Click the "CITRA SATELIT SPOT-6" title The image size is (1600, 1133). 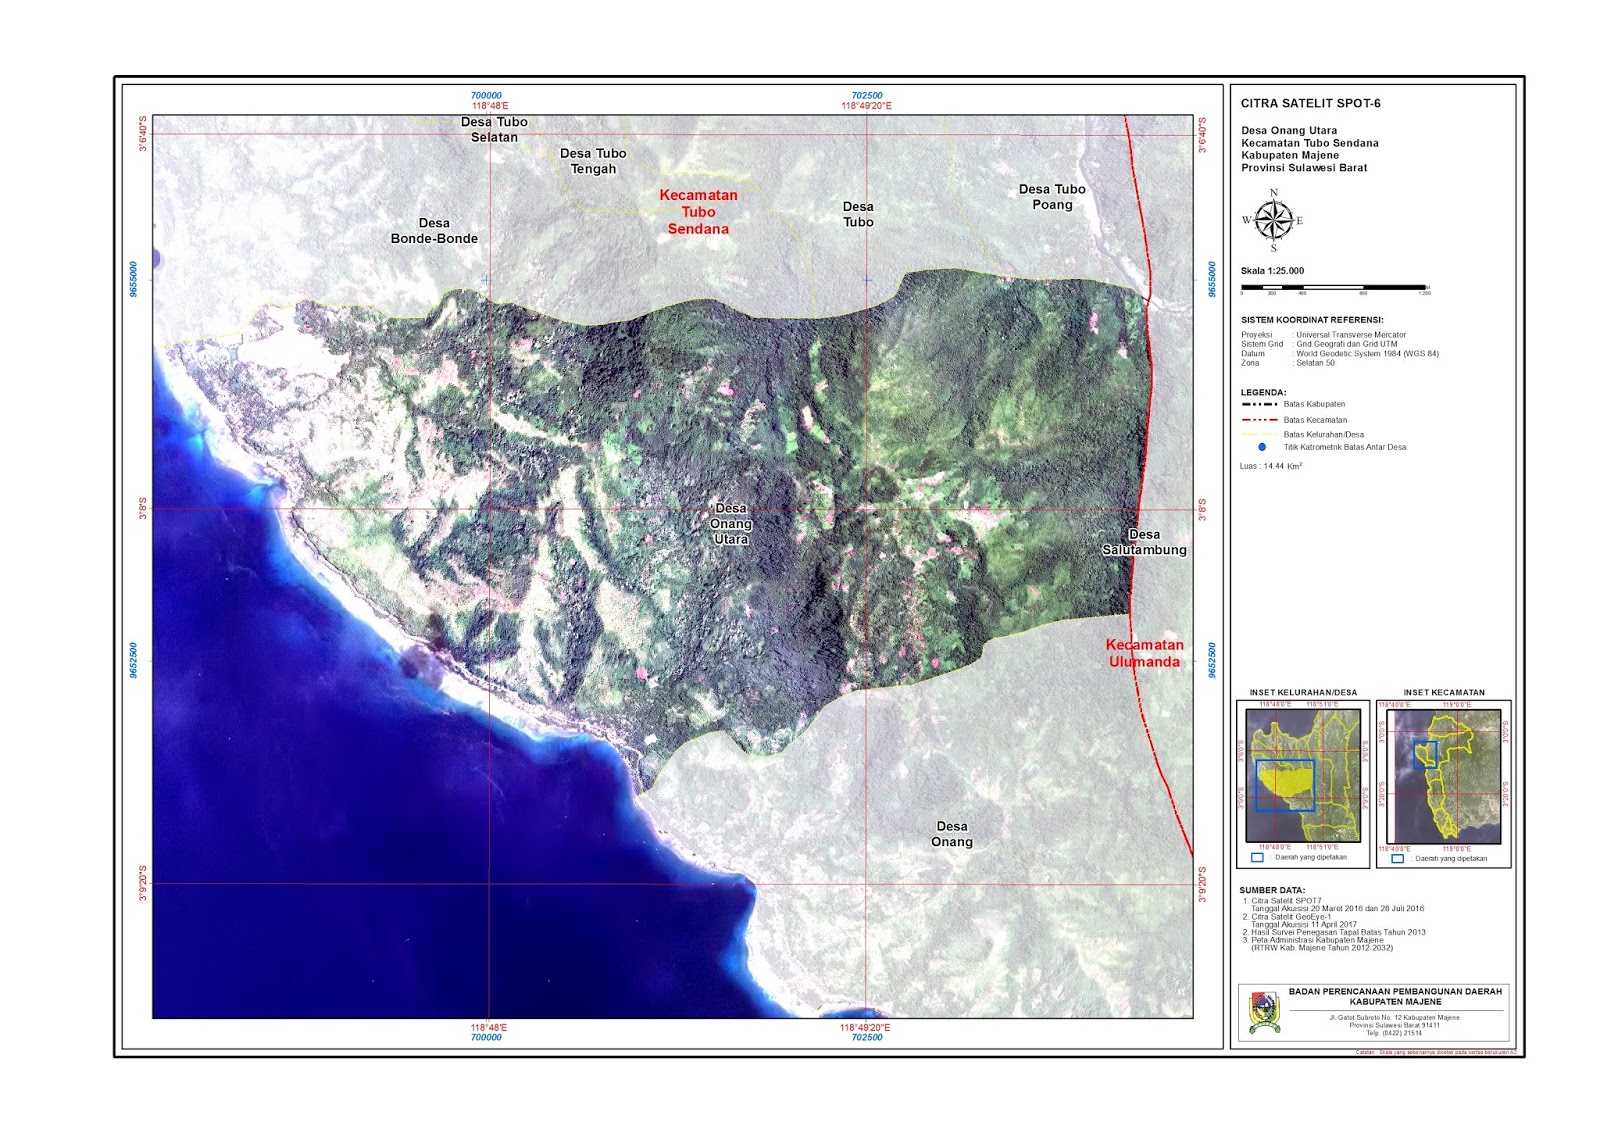pos(1310,103)
